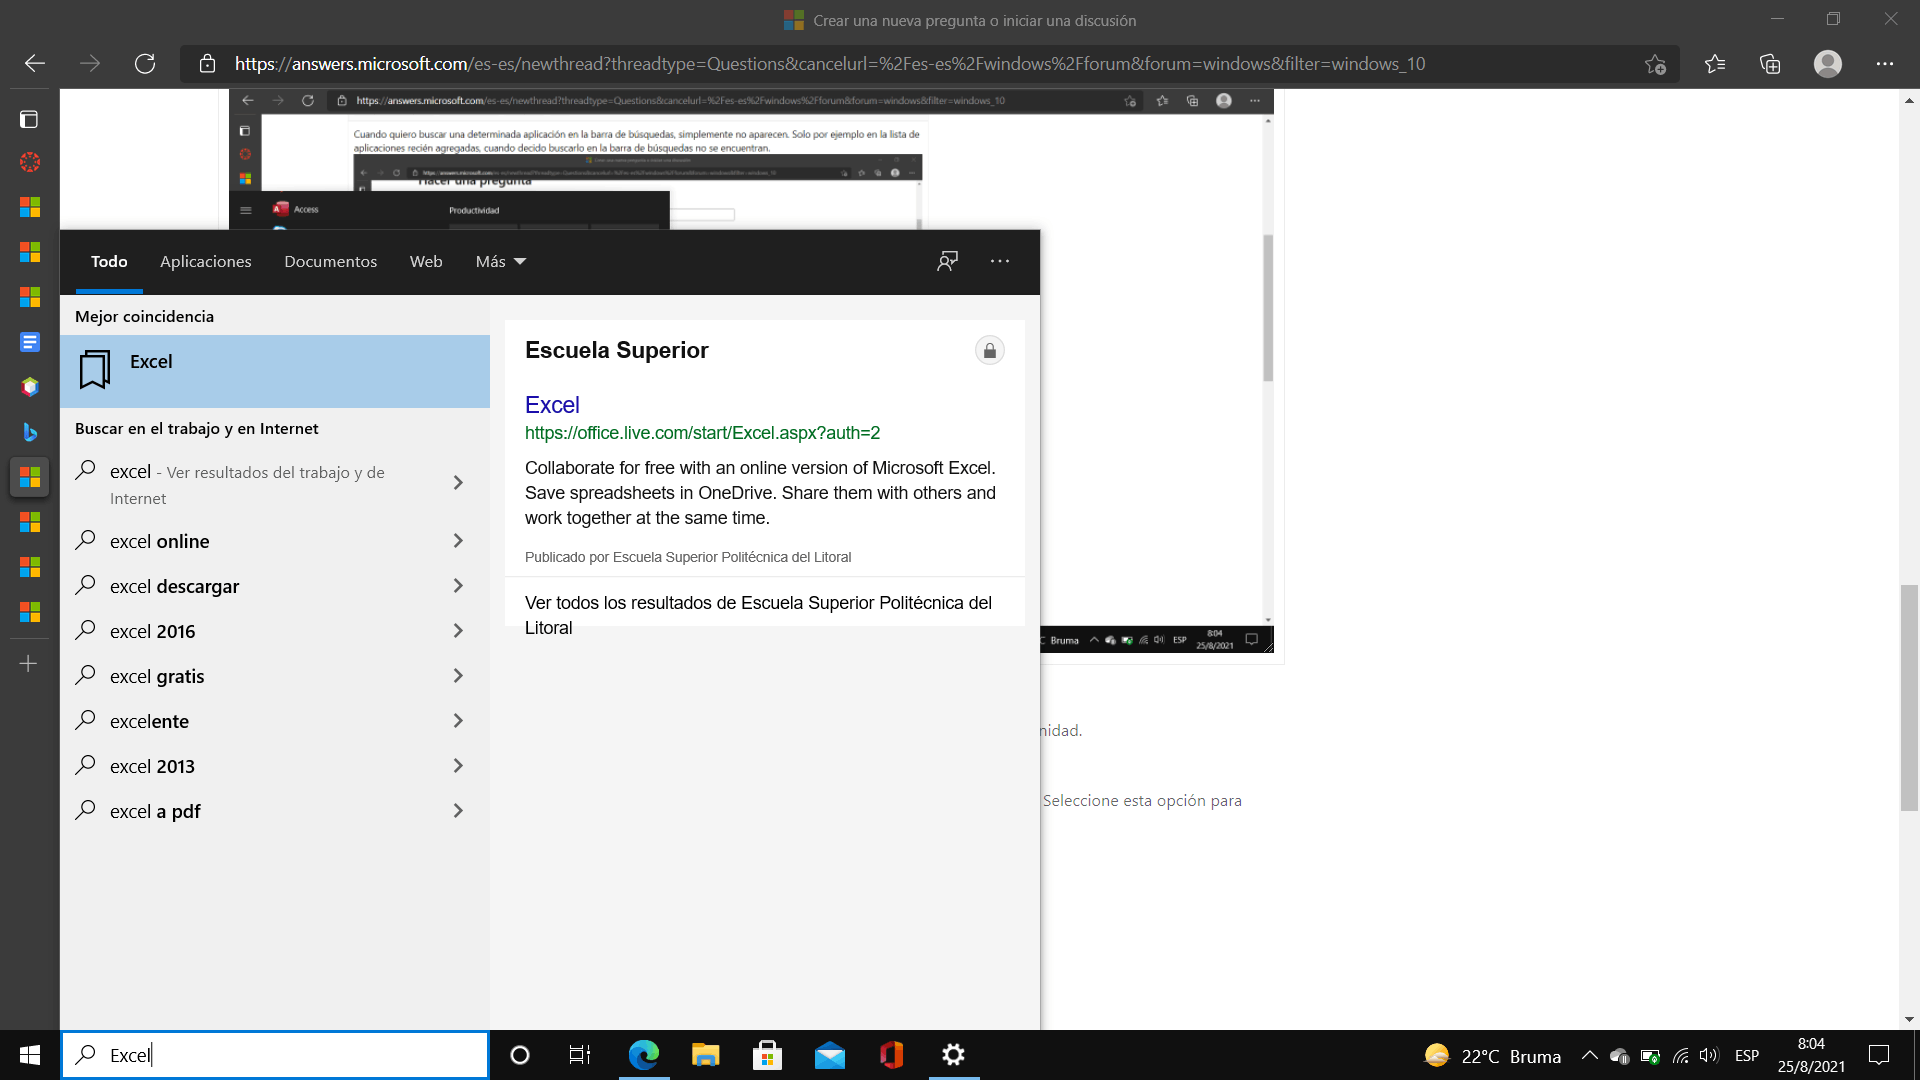Image resolution: width=1920 pixels, height=1080 pixels.
Task: Click Ver todos los resultados de Escuela Superior
Action: (758, 614)
